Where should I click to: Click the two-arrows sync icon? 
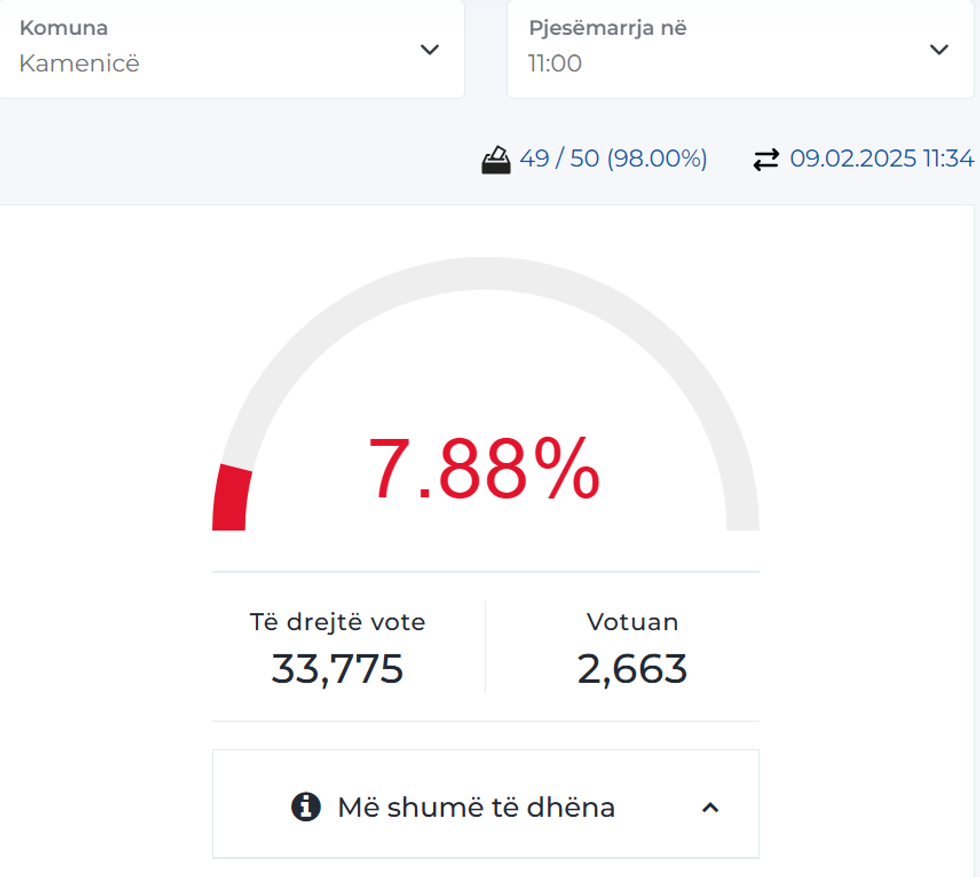766,159
